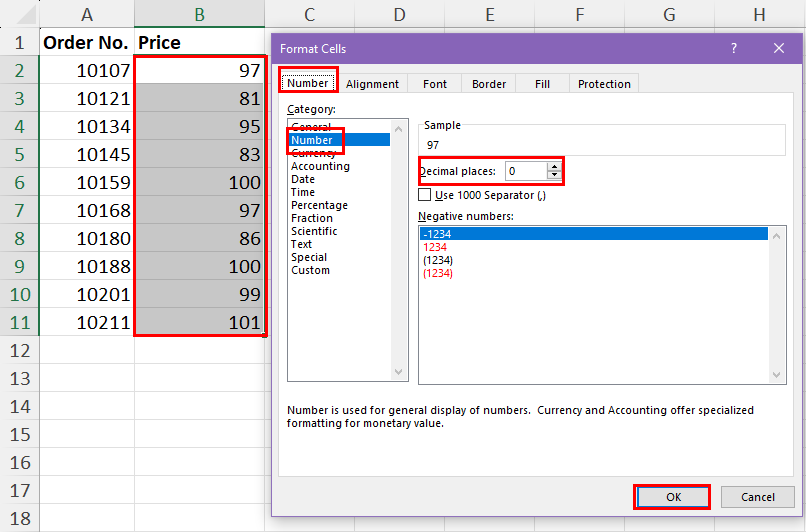Switch to the Number tab
806x532 pixels.
point(307,83)
